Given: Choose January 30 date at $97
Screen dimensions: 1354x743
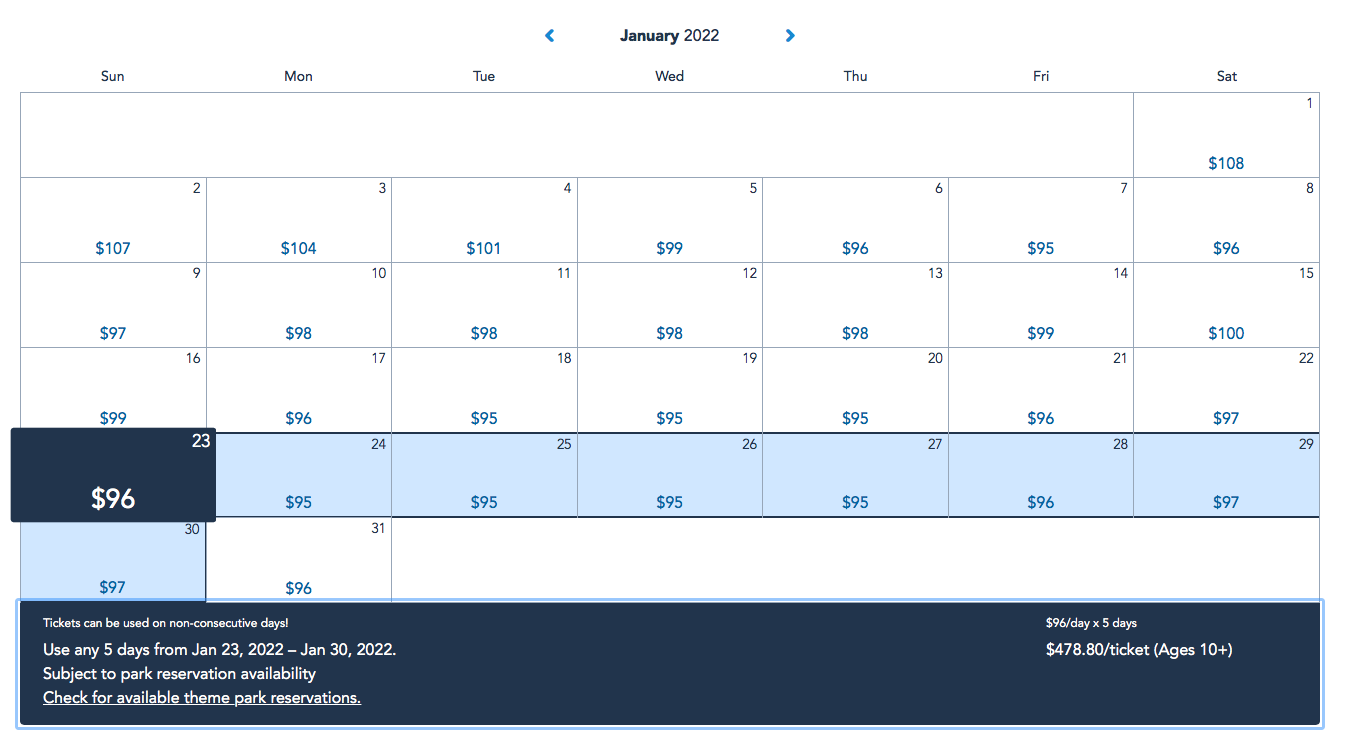Looking at the screenshot, I should click(113, 561).
